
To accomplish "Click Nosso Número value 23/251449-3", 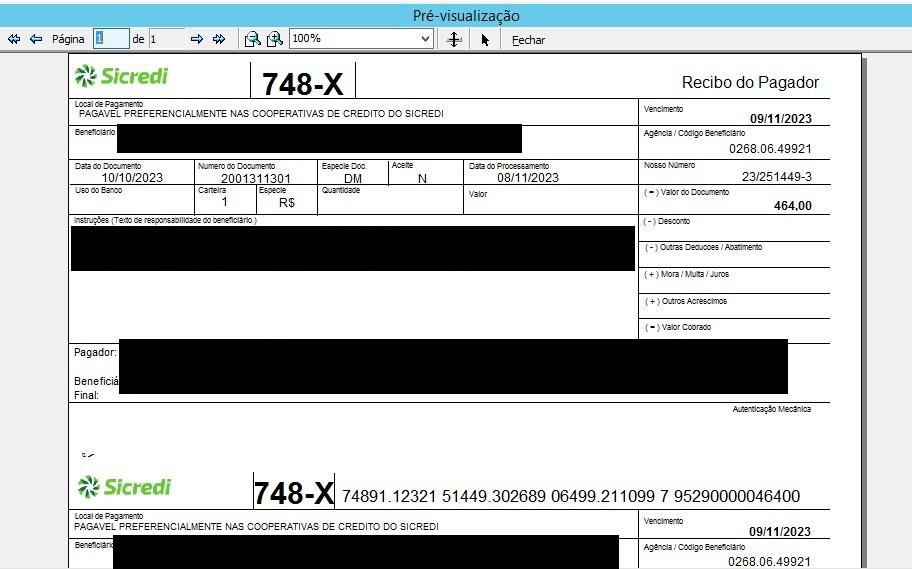I will tap(776, 177).
